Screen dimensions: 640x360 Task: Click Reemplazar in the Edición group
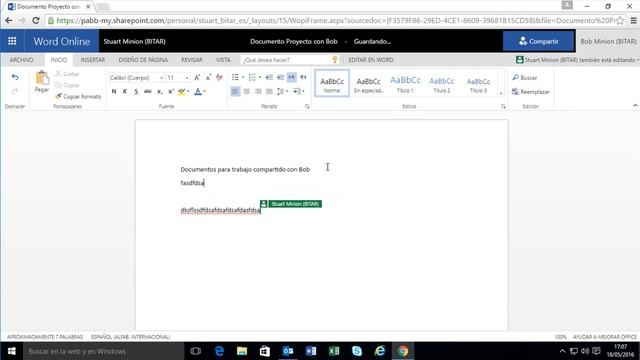(x=531, y=92)
